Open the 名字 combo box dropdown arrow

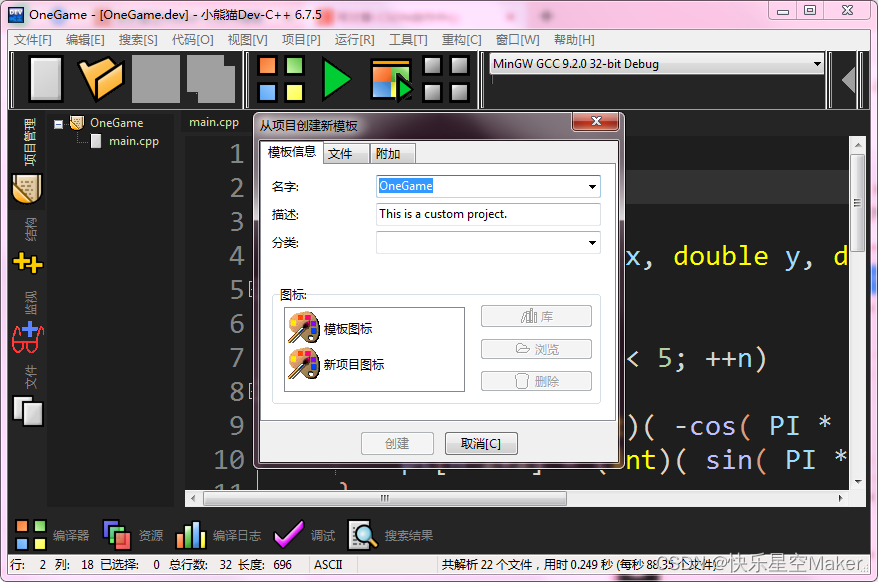click(x=592, y=187)
